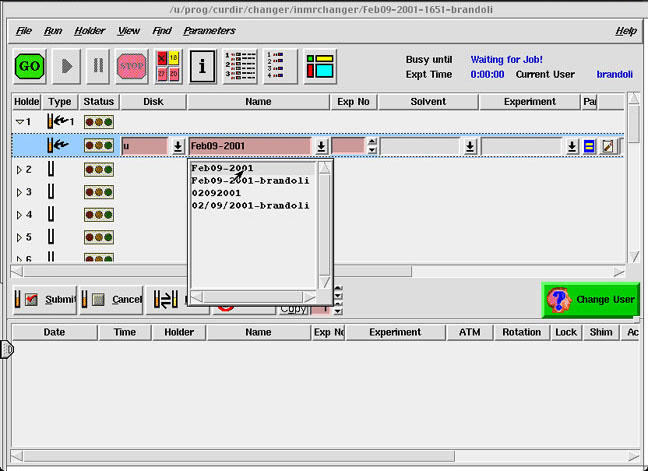
Task: Open the Name field dropdown arrow
Action: click(321, 146)
